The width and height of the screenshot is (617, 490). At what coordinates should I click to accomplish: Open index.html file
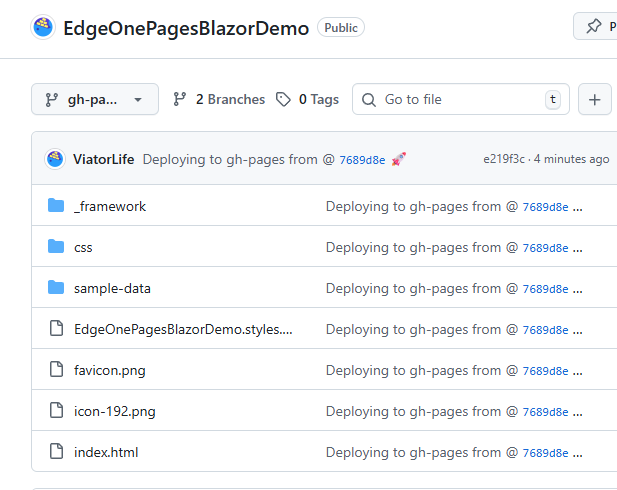[106, 452]
